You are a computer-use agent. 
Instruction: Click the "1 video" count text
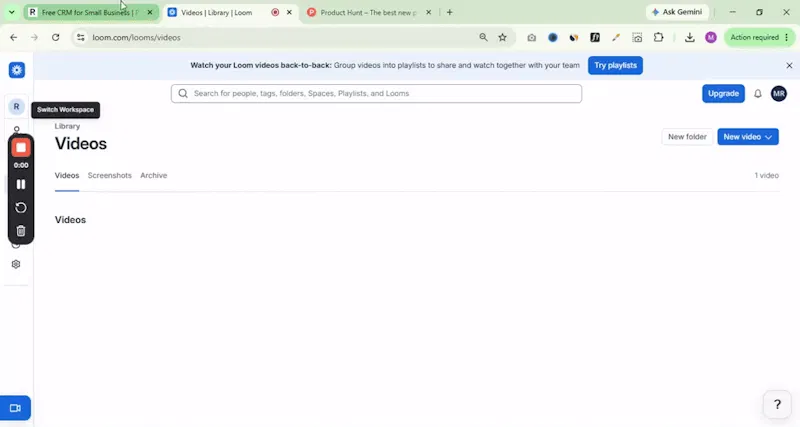(x=766, y=175)
